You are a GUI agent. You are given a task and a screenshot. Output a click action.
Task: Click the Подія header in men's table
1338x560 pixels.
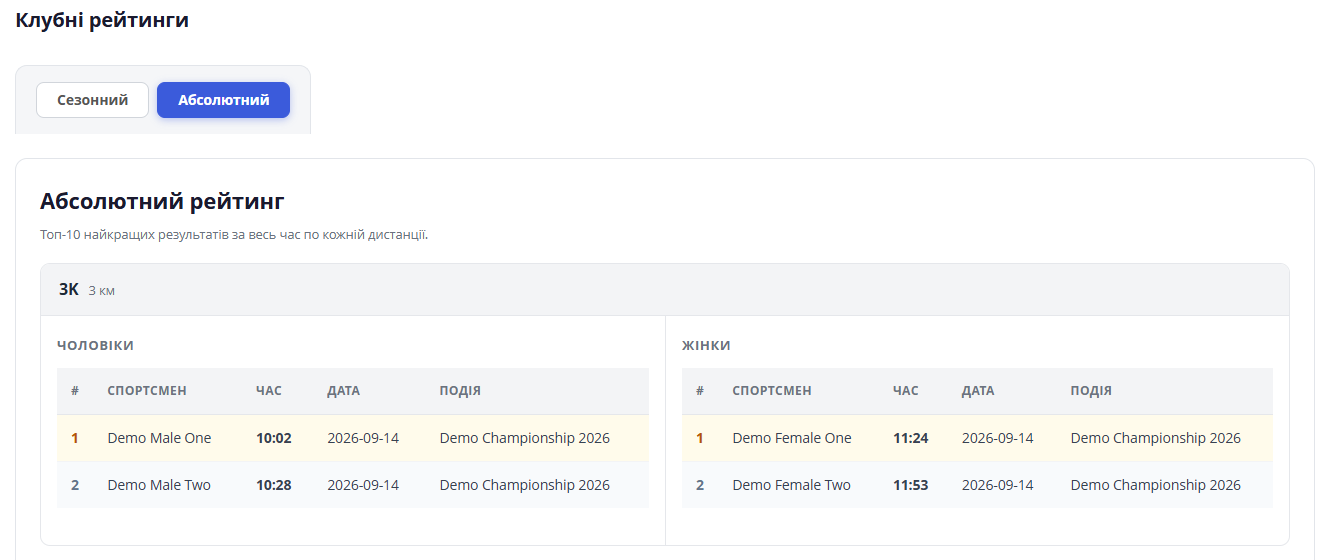pos(460,391)
